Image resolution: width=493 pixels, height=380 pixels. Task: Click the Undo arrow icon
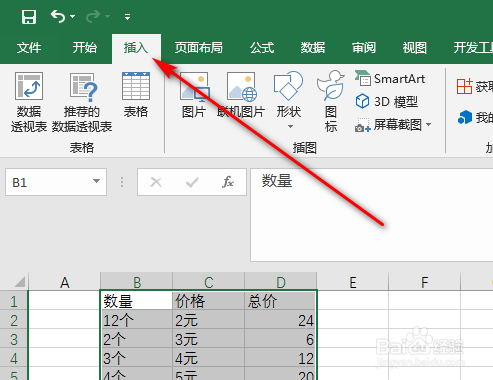tap(58, 16)
